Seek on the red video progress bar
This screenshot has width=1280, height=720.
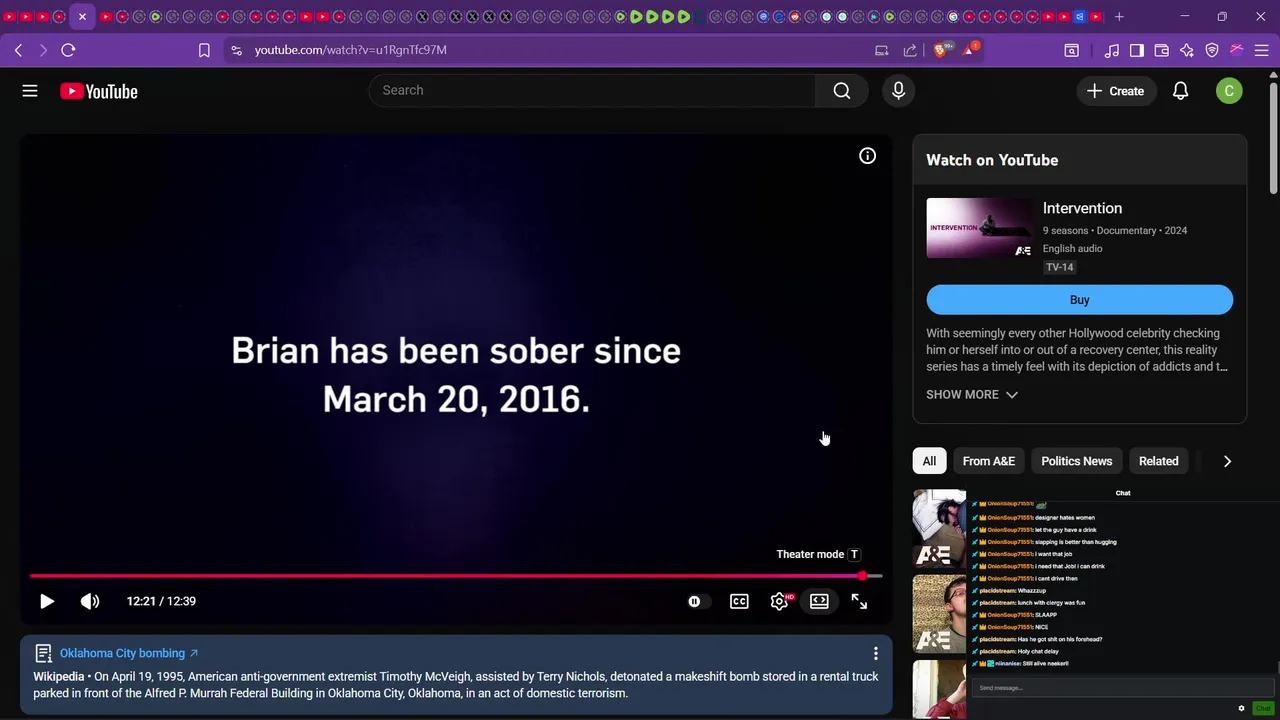click(x=456, y=576)
